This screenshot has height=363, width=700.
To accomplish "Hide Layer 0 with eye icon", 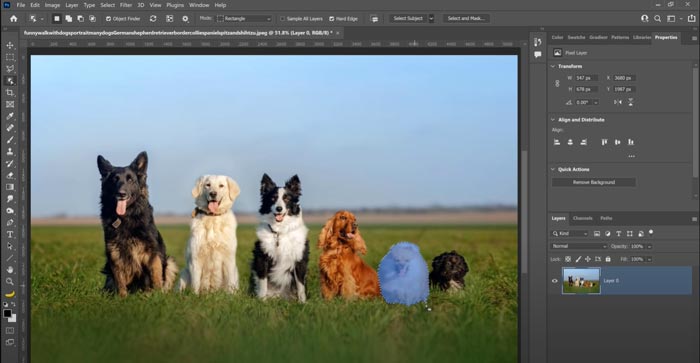I will tap(554, 281).
